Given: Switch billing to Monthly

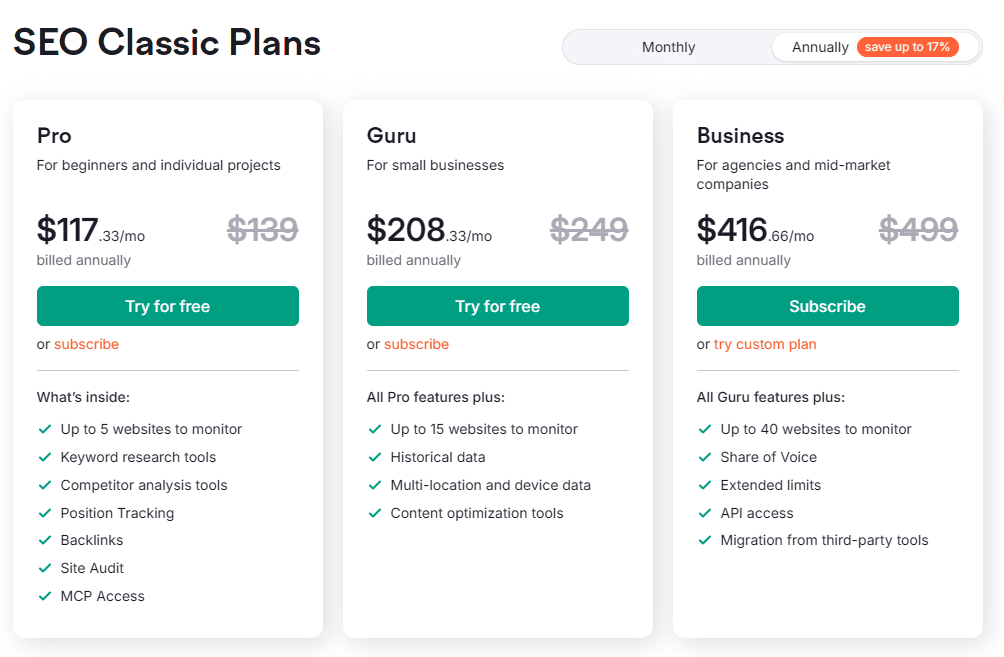Looking at the screenshot, I should [667, 46].
